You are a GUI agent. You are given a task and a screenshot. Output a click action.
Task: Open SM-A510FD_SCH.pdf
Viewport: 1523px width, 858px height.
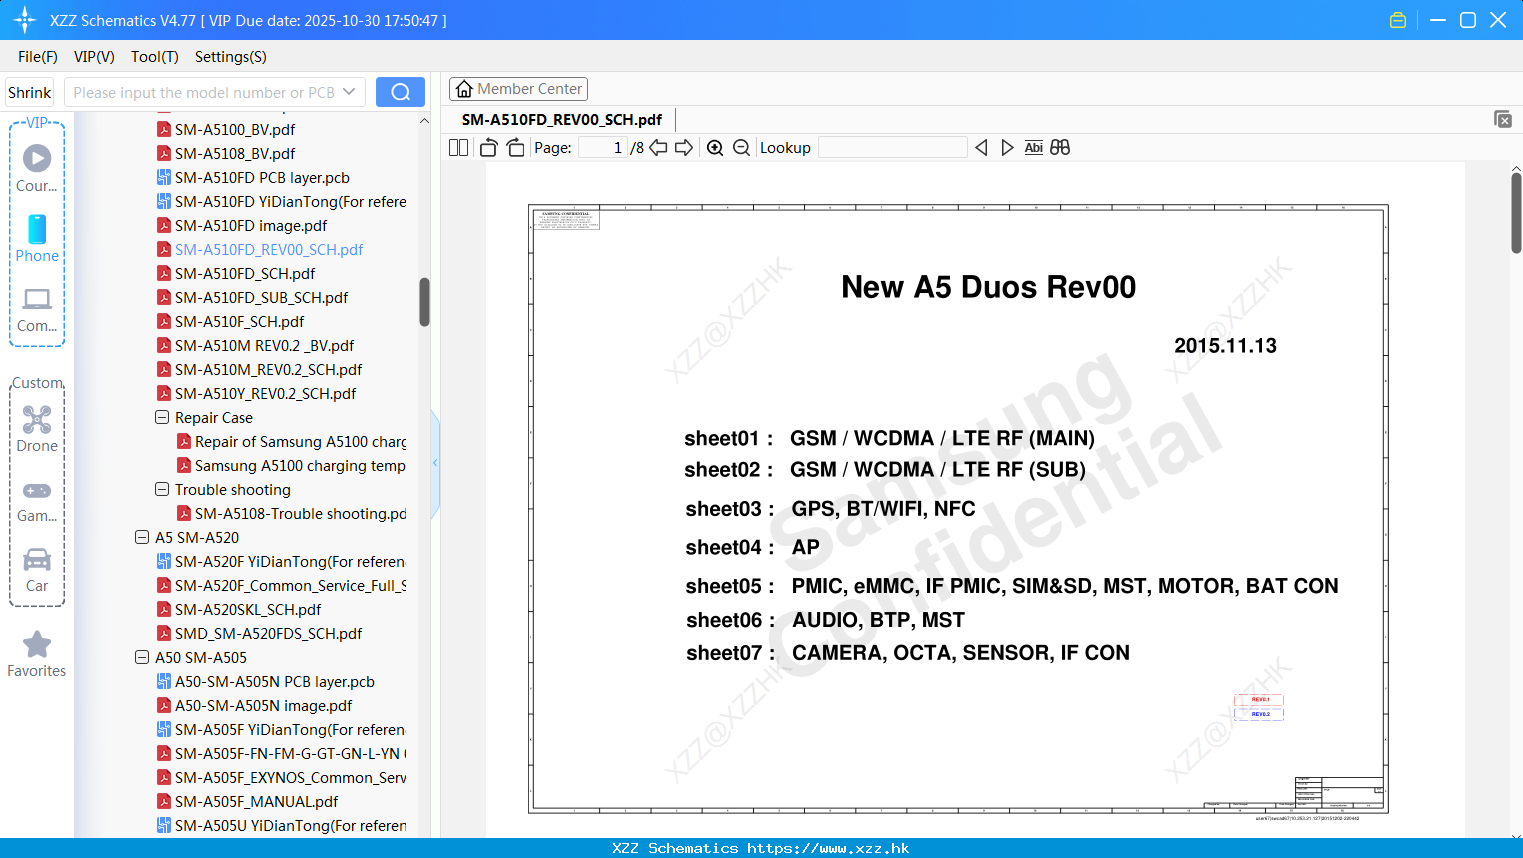(245, 273)
